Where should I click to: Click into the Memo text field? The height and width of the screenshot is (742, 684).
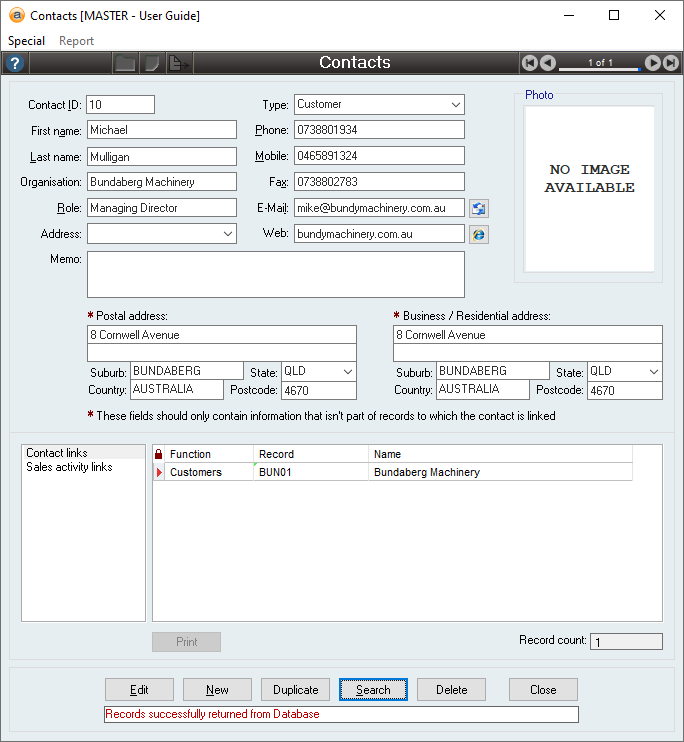click(x=275, y=274)
